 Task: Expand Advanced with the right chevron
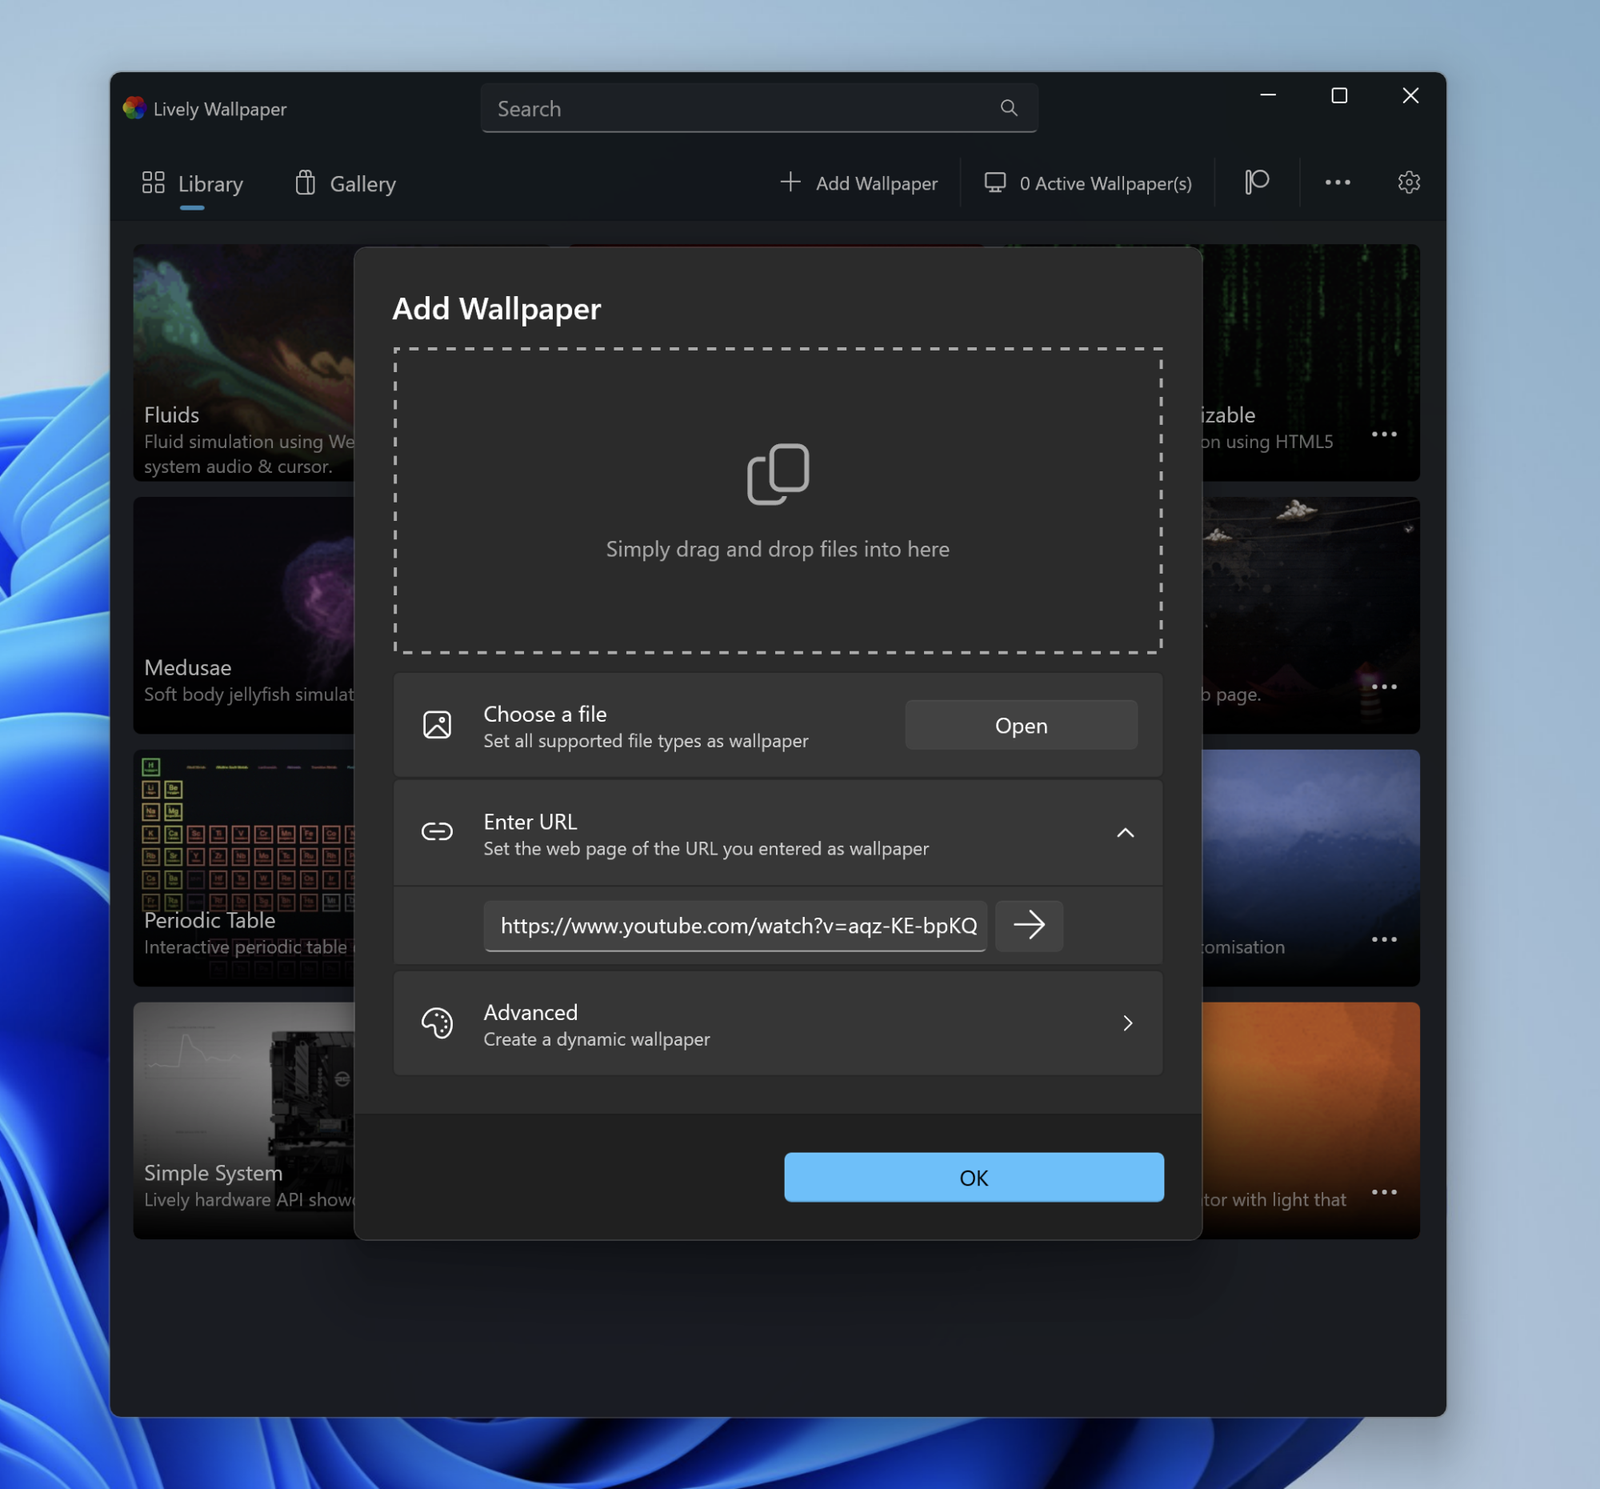[1127, 1023]
